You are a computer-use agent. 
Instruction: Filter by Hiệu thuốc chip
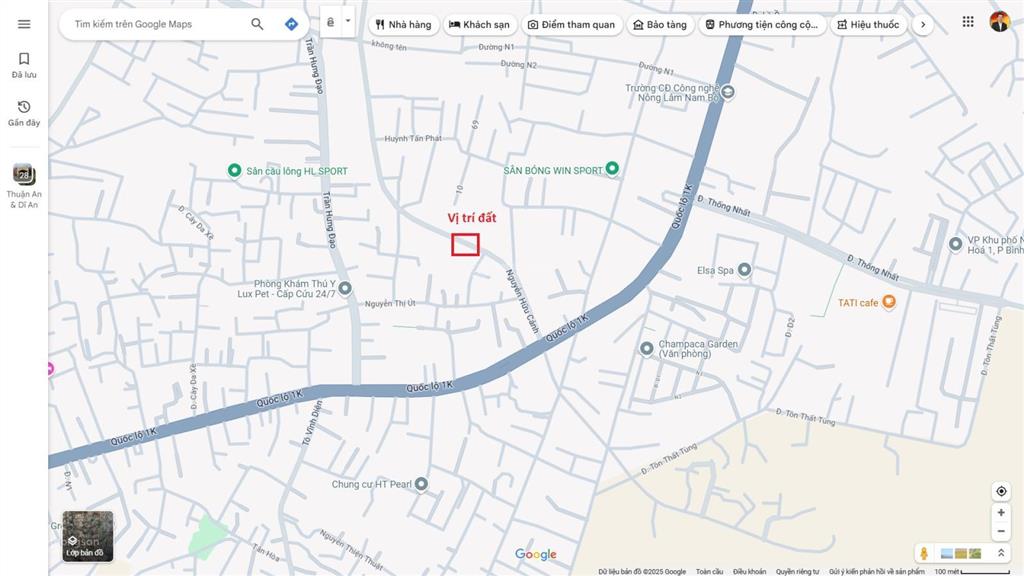[x=868, y=25]
